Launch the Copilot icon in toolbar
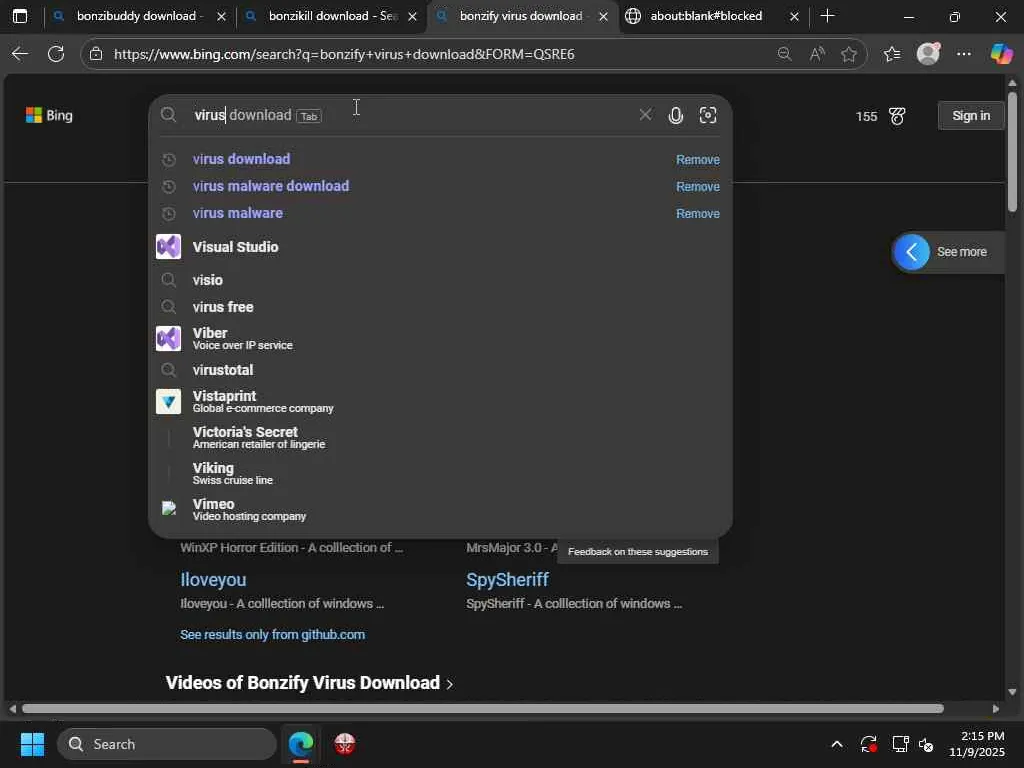This screenshot has width=1024, height=768. (x=1001, y=54)
